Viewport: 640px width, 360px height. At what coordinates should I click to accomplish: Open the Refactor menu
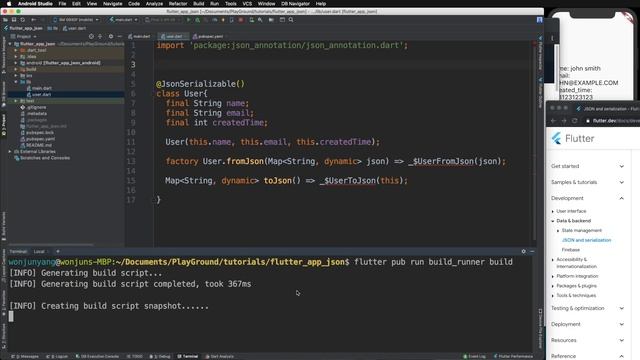pyautogui.click(x=178, y=4)
